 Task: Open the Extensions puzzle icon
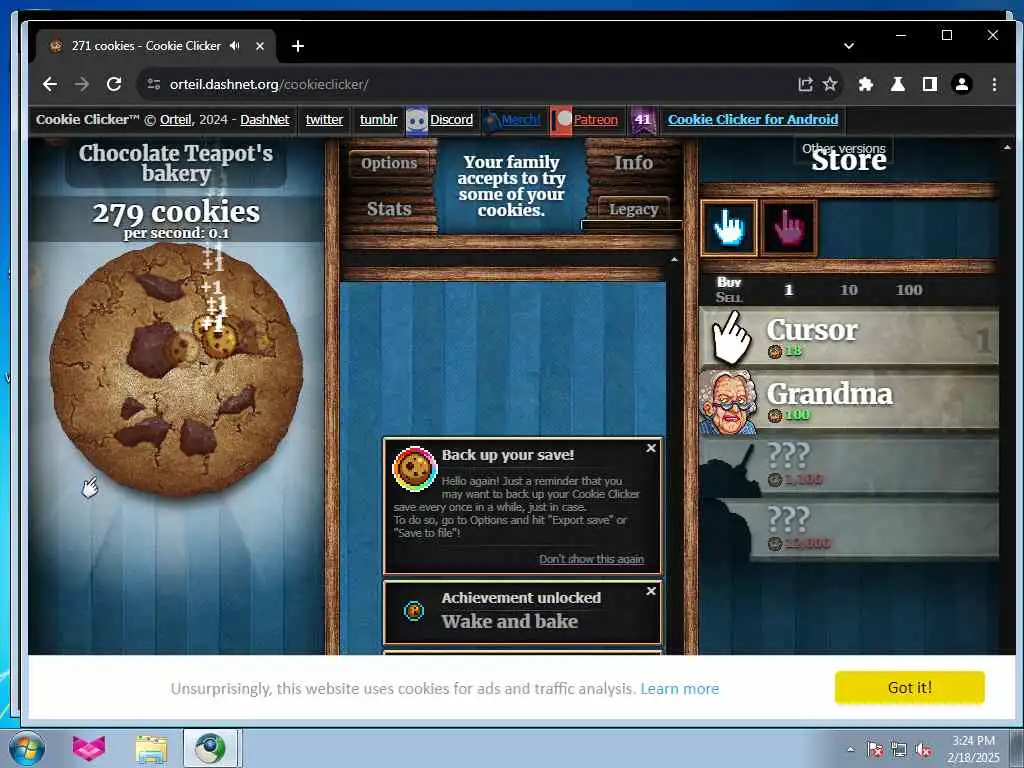[x=866, y=84]
